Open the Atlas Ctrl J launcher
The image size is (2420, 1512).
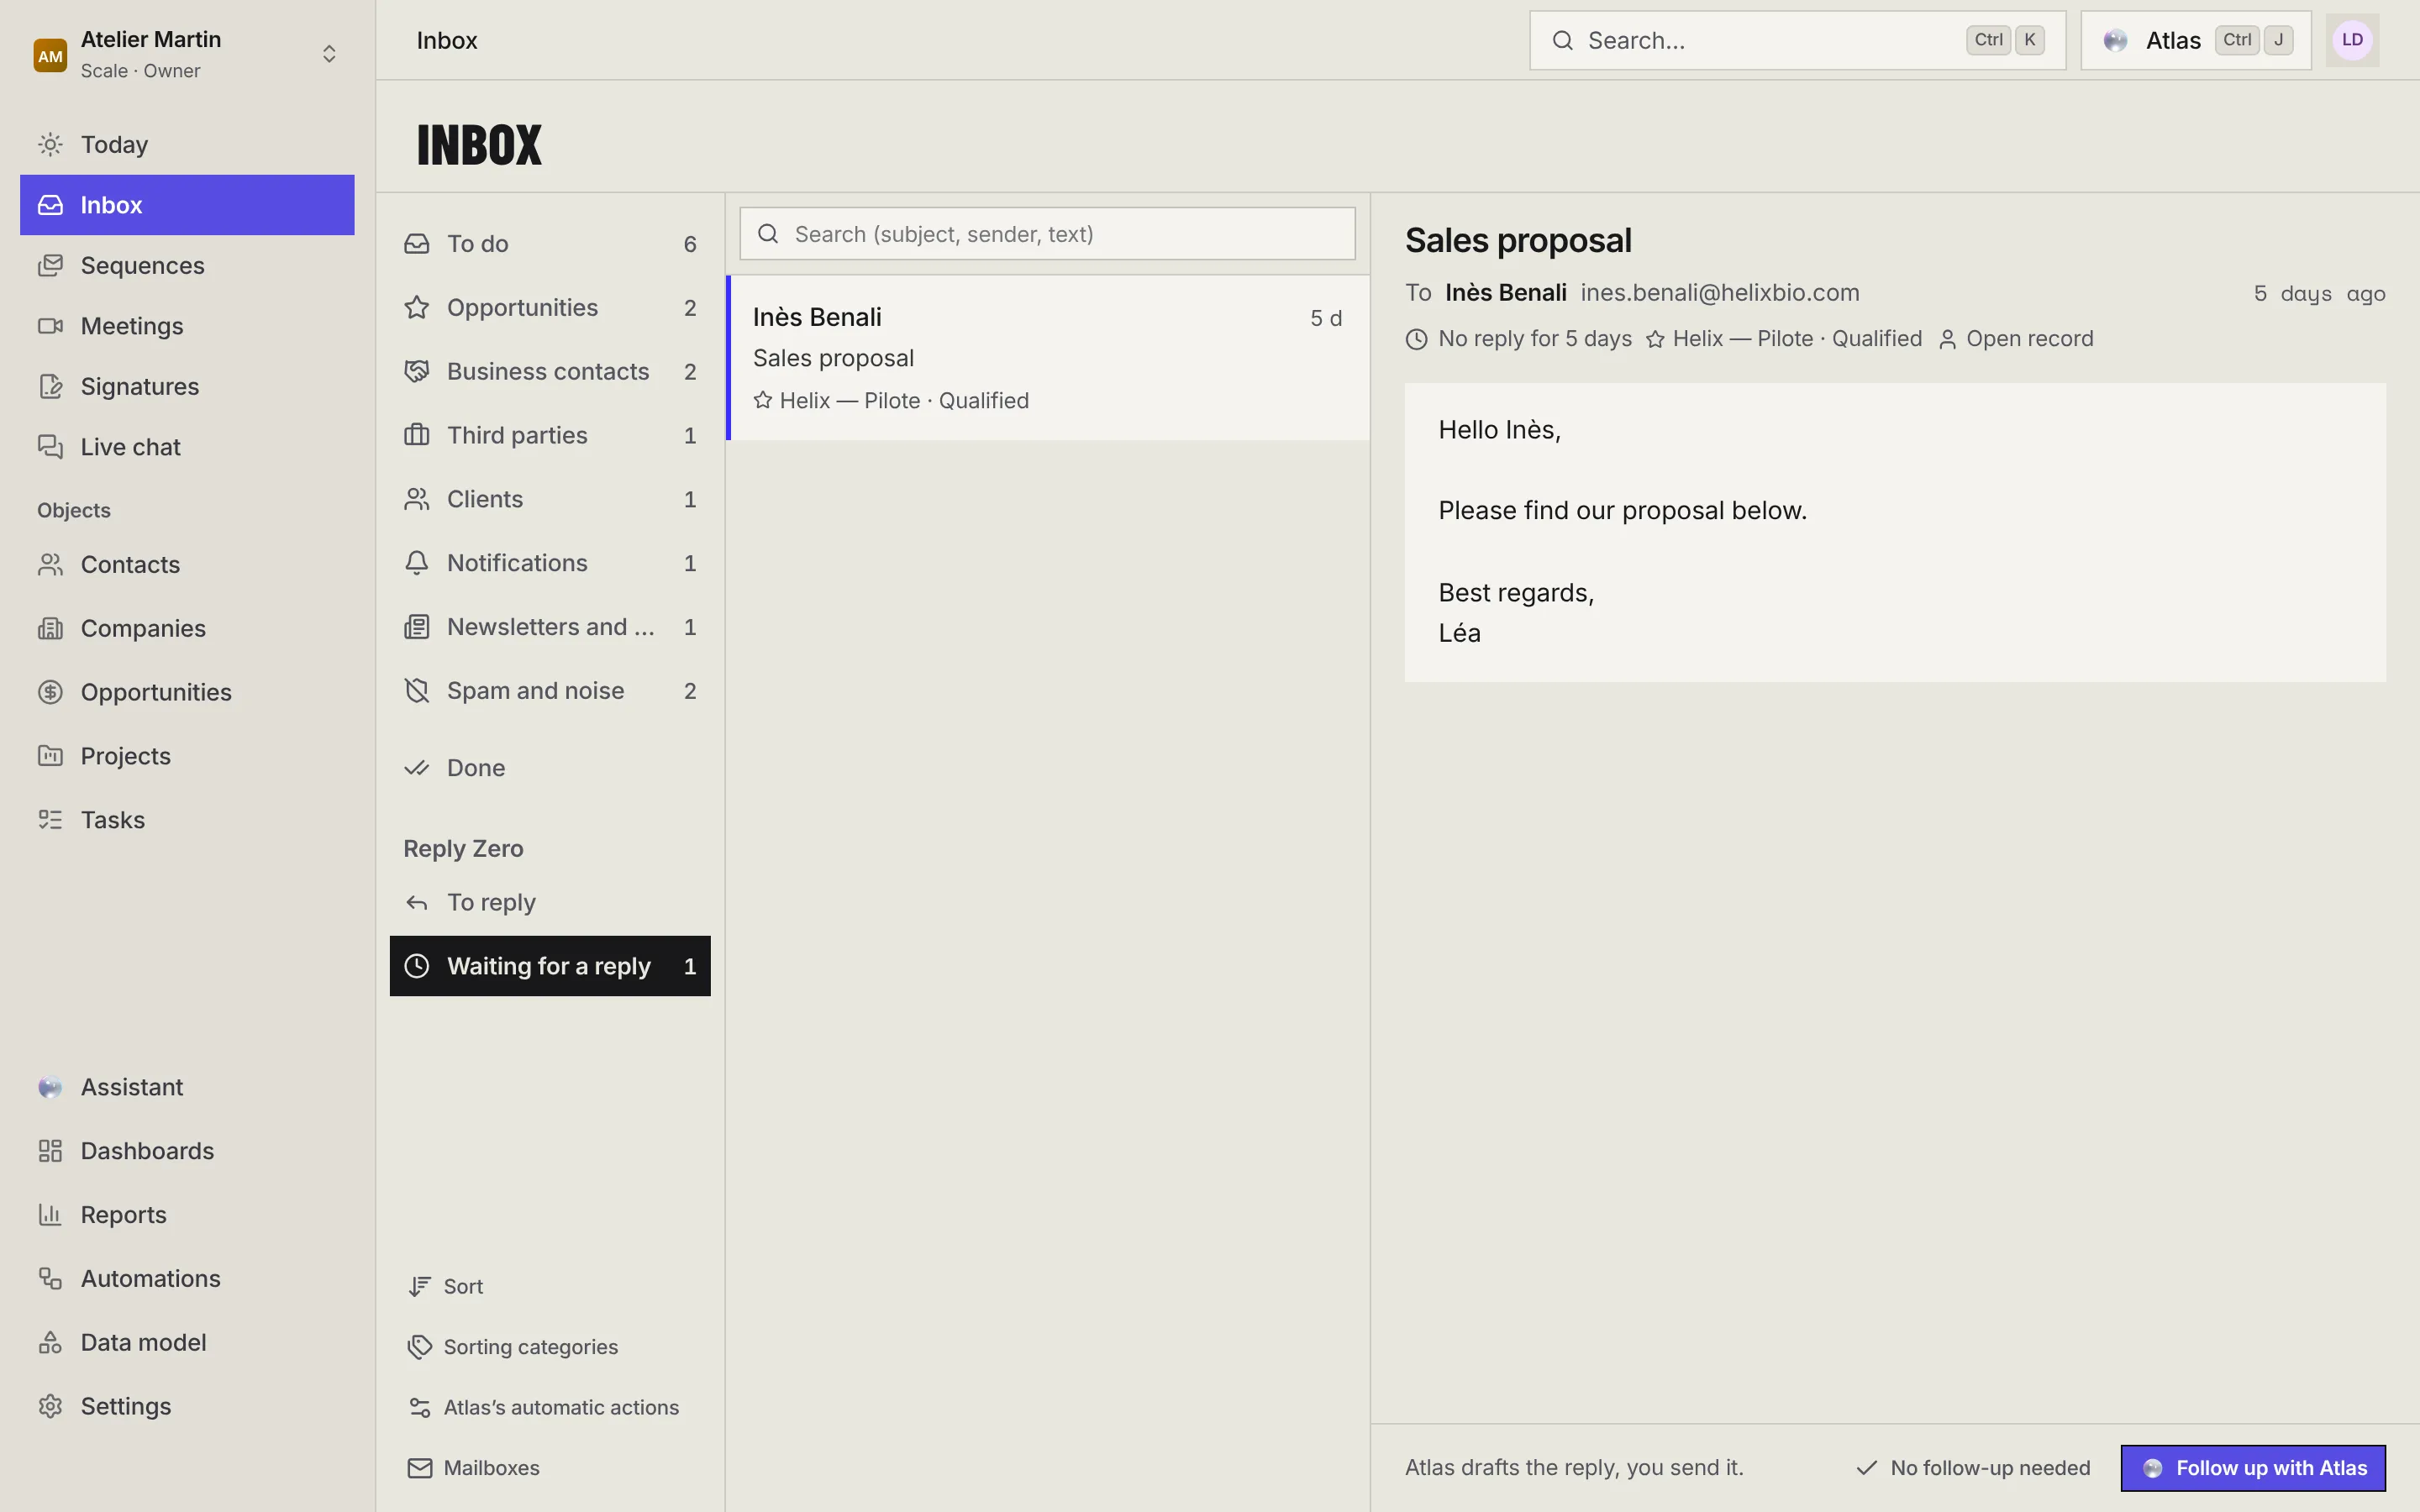click(x=2196, y=41)
